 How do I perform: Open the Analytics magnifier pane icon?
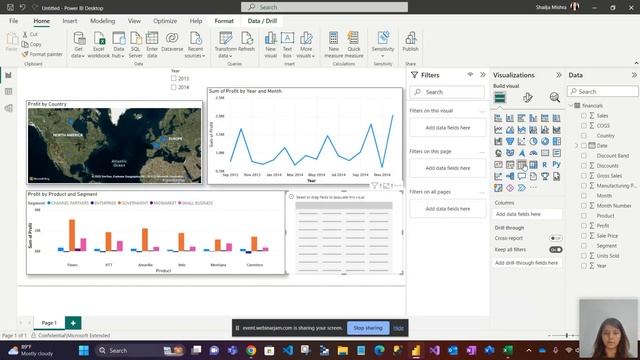[x=554, y=98]
